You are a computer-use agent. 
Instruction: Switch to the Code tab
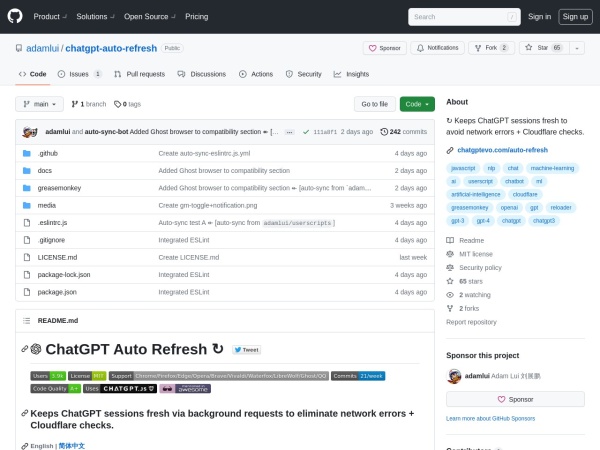click(x=33, y=74)
